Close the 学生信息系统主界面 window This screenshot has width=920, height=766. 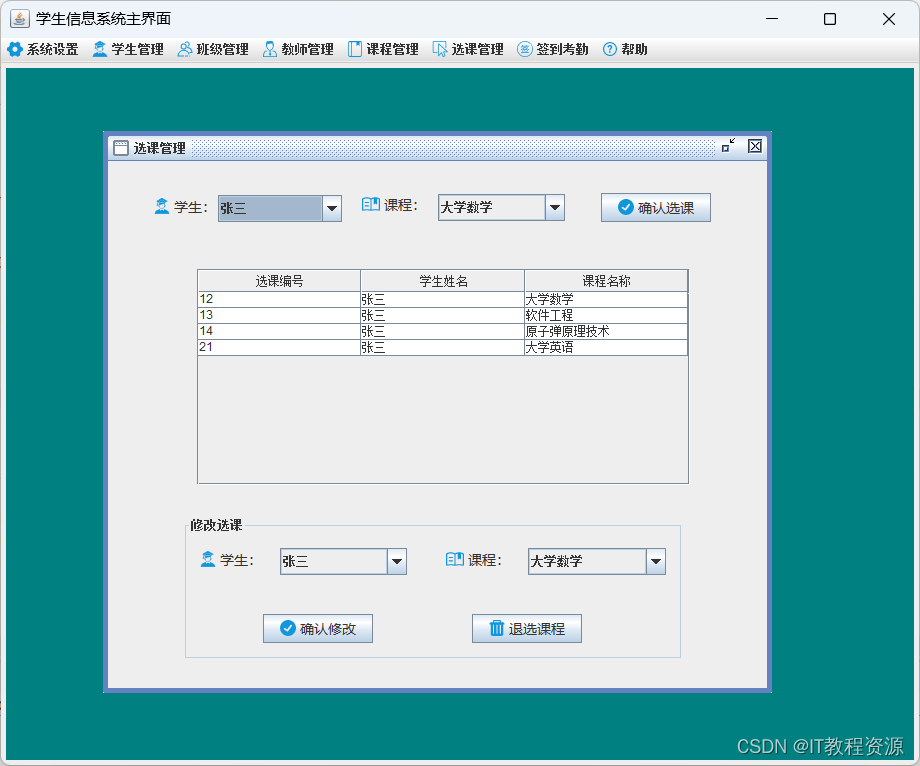coord(888,19)
